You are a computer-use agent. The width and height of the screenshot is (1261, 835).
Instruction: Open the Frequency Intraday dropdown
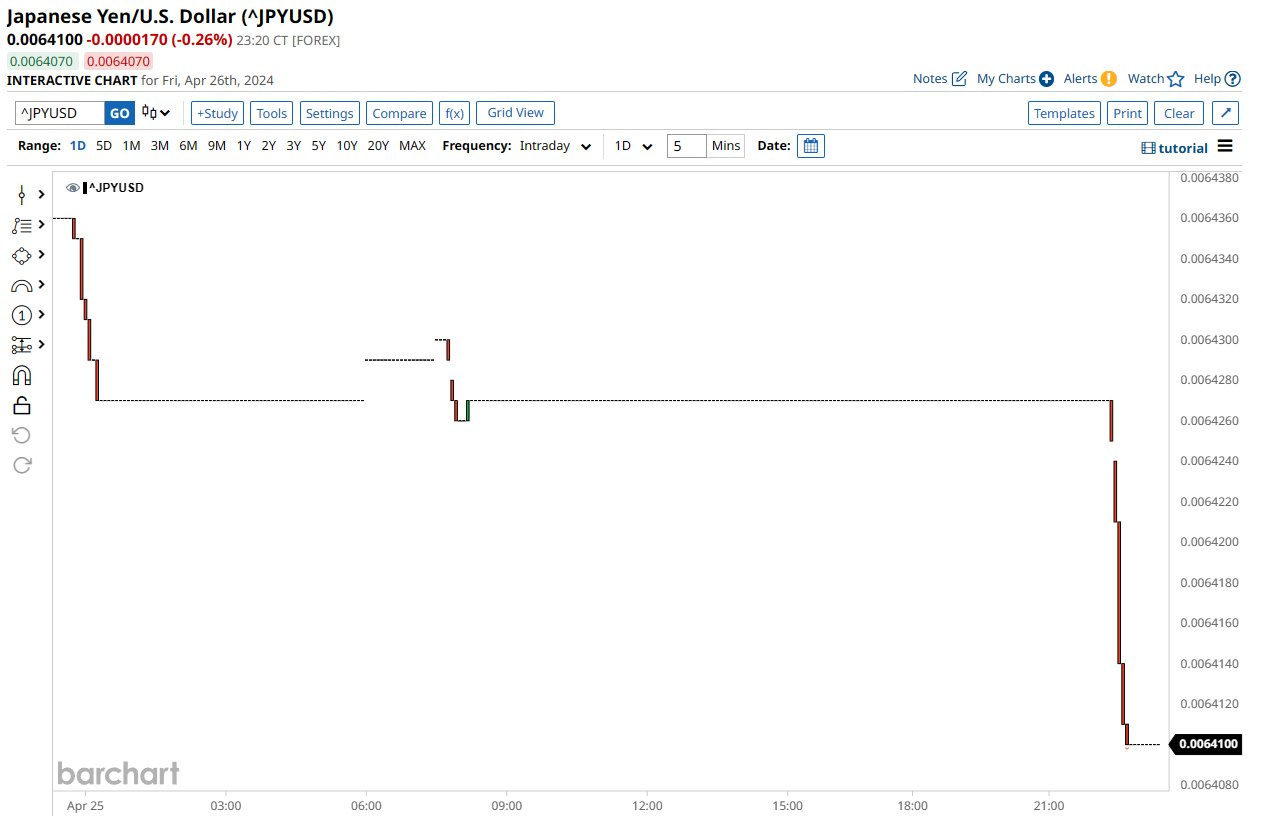(556, 146)
